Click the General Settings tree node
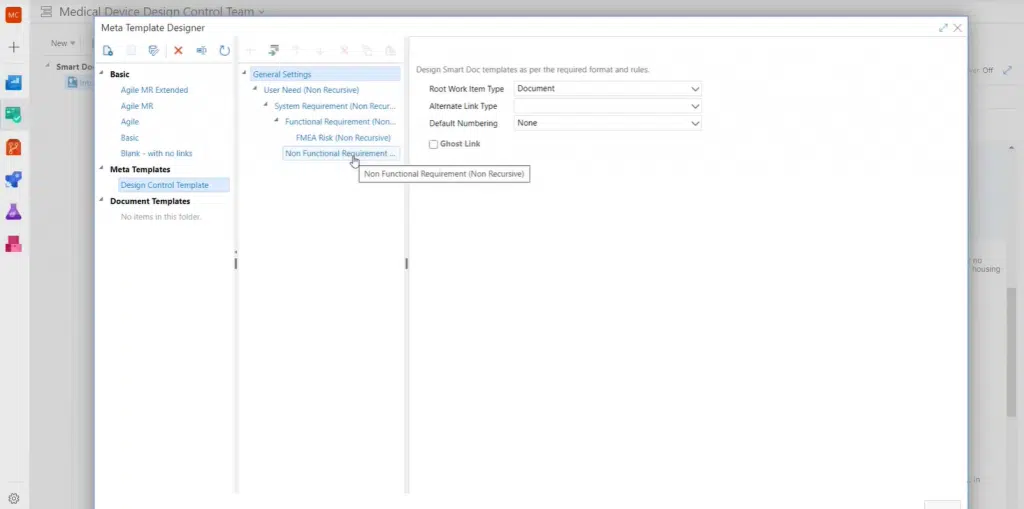 point(282,74)
